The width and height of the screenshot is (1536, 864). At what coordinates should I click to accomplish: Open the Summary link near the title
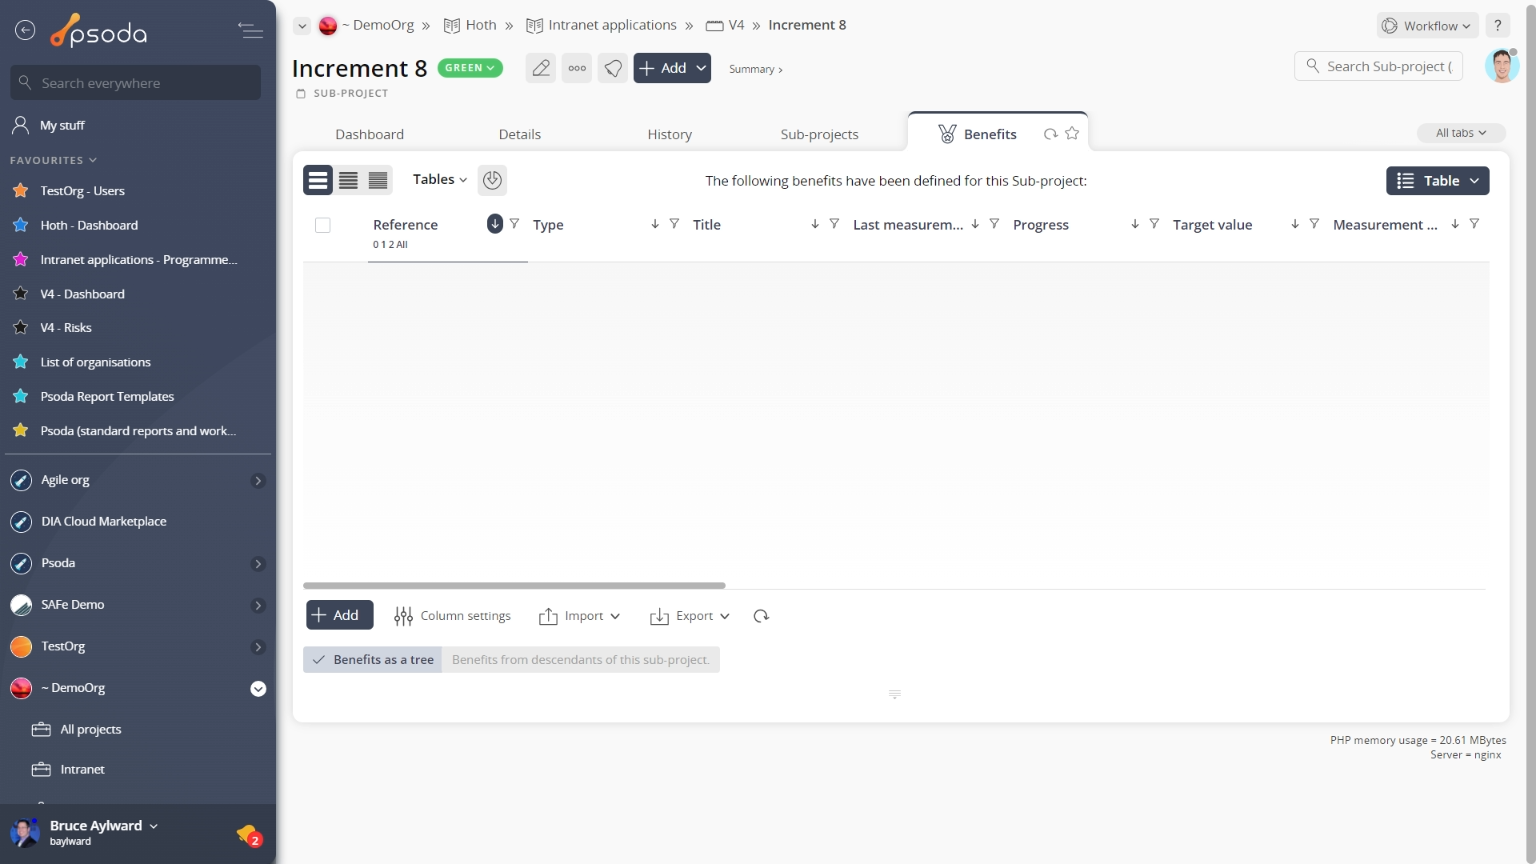pyautogui.click(x=756, y=69)
